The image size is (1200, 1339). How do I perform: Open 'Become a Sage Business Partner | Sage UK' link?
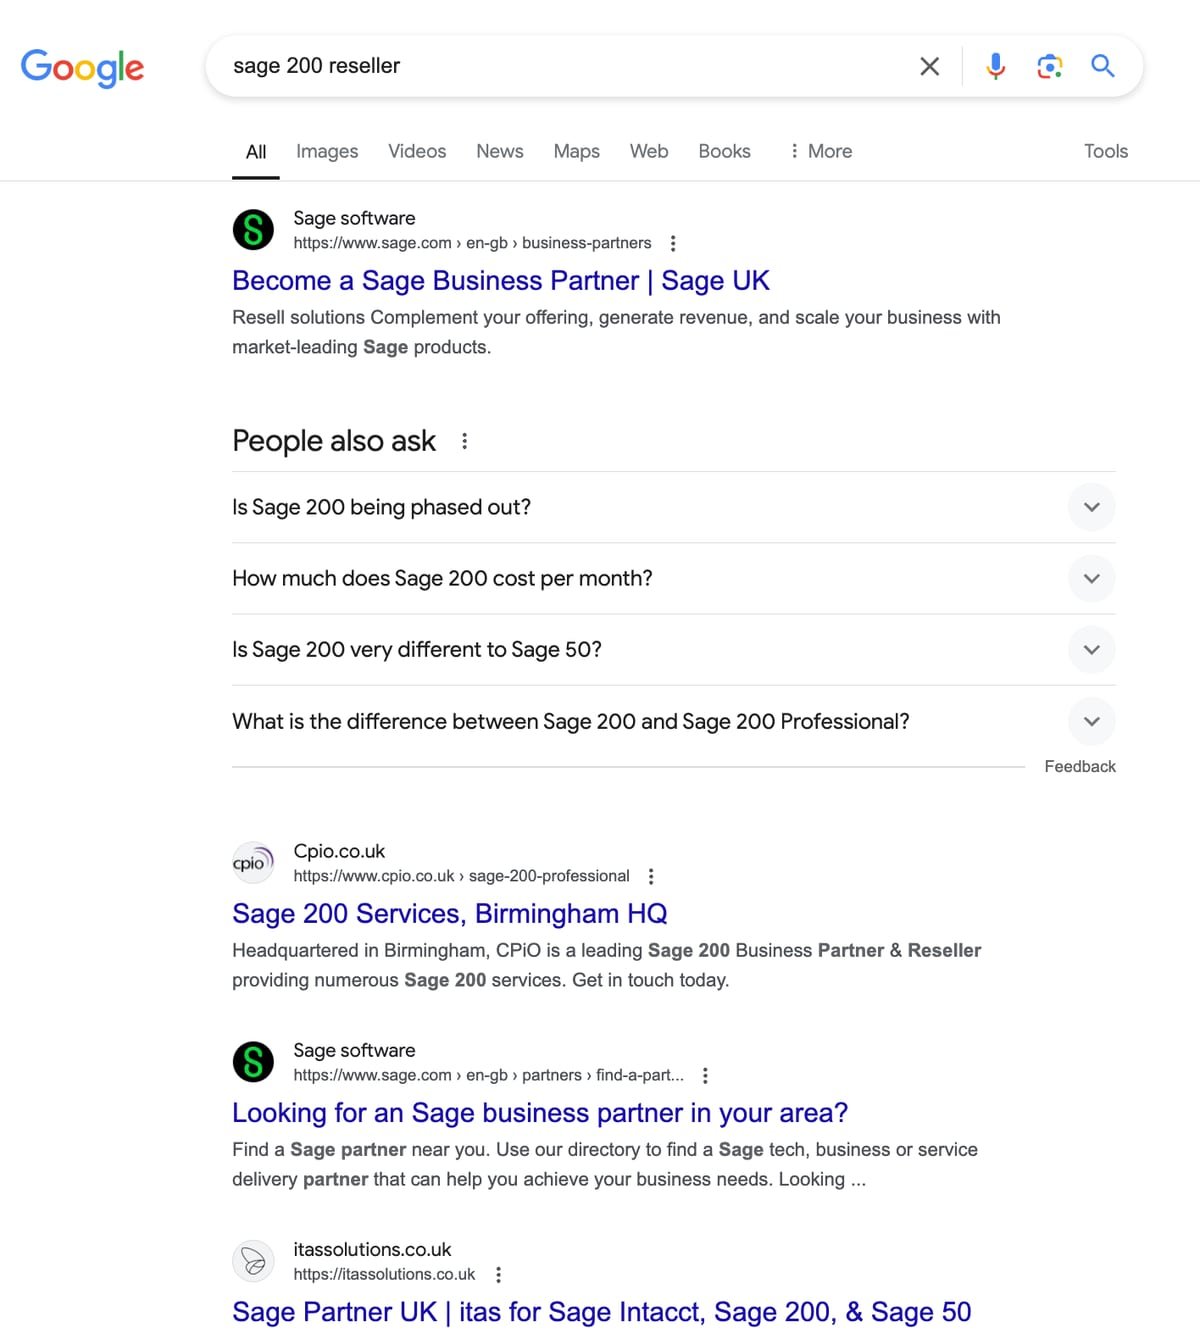tap(501, 281)
